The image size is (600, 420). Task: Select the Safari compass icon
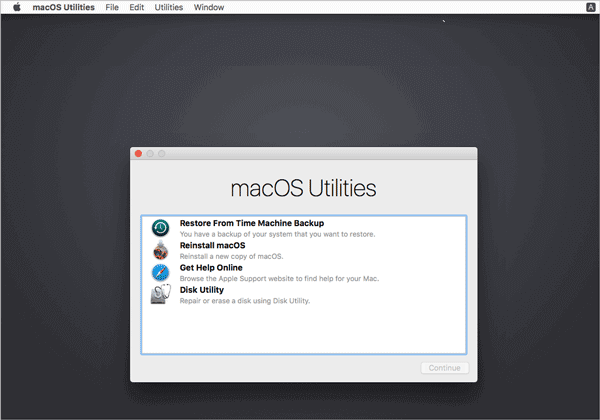coord(160,272)
